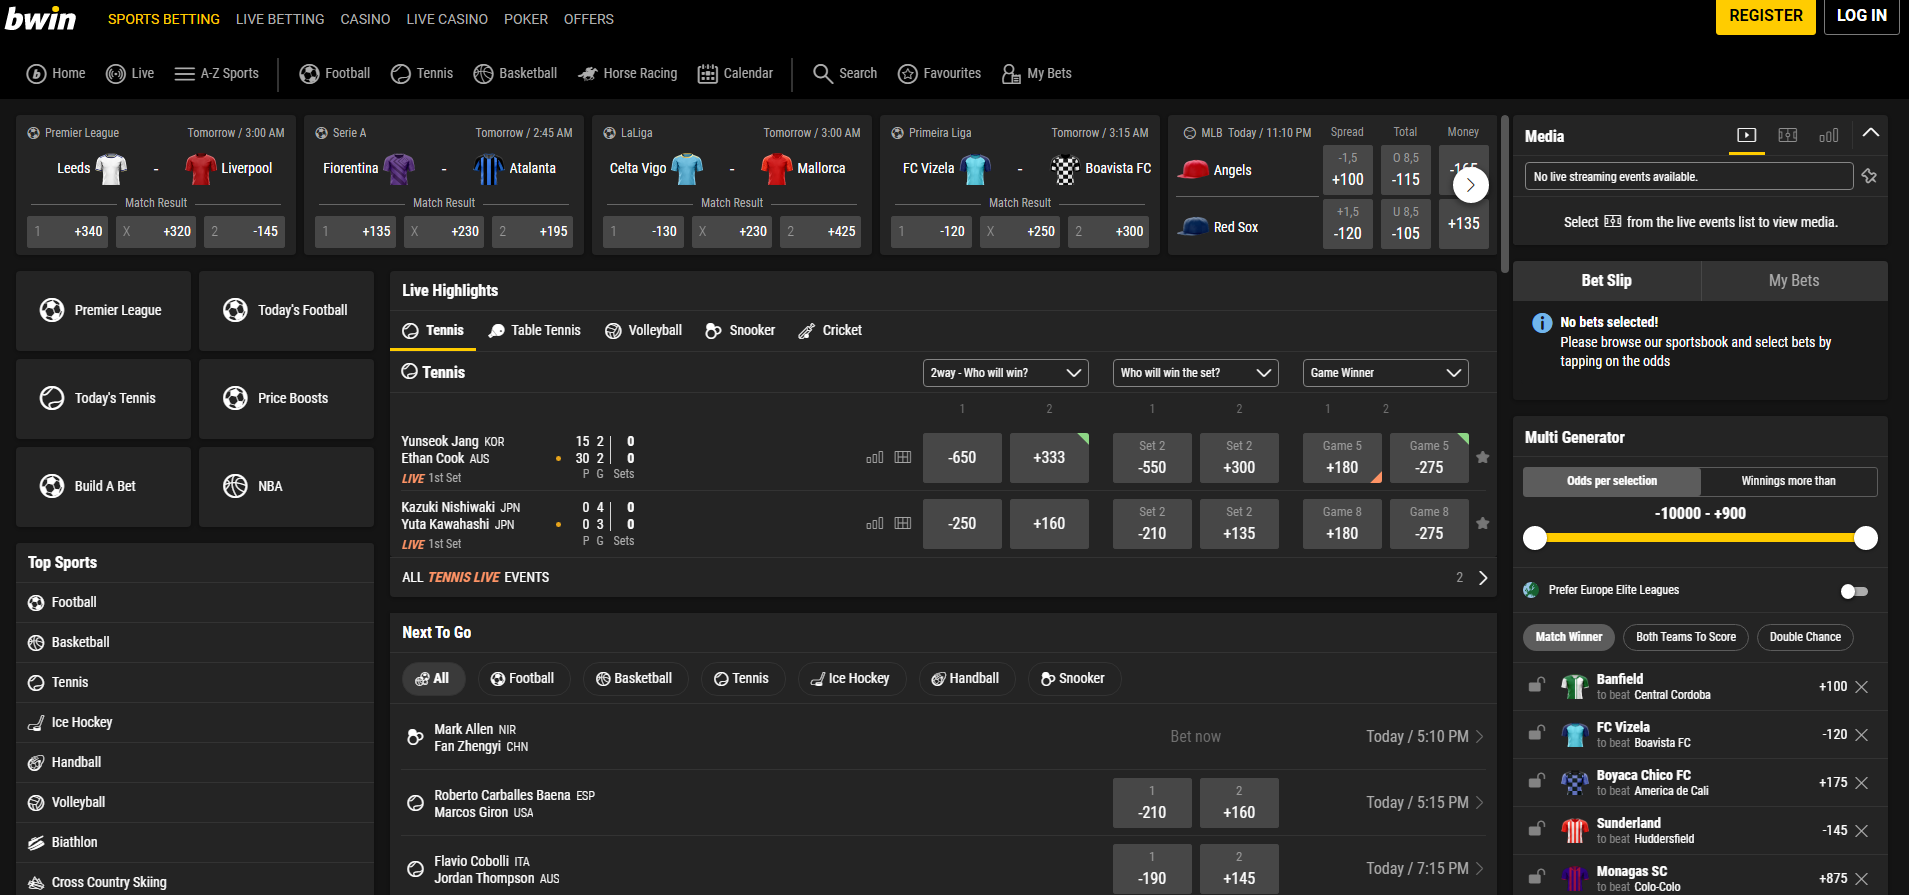This screenshot has height=895, width=1909.
Task: Switch to the My Bets tab
Action: click(x=1794, y=281)
